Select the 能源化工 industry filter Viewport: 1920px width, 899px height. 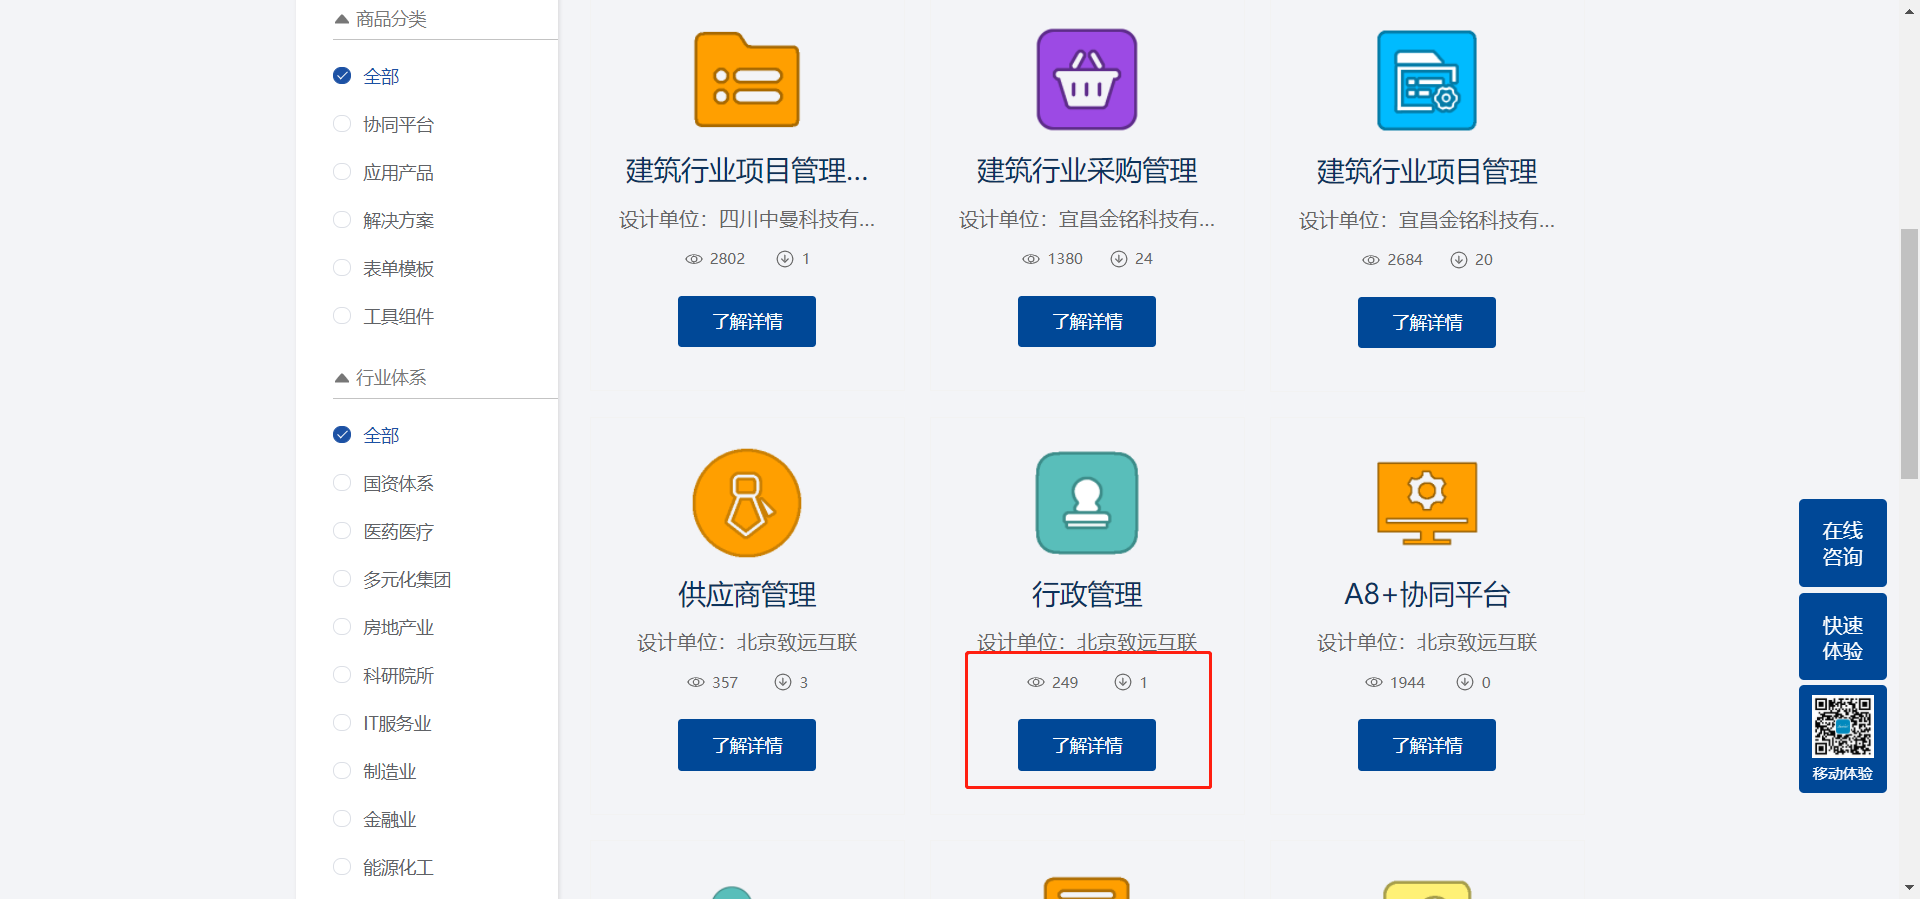pyautogui.click(x=383, y=867)
